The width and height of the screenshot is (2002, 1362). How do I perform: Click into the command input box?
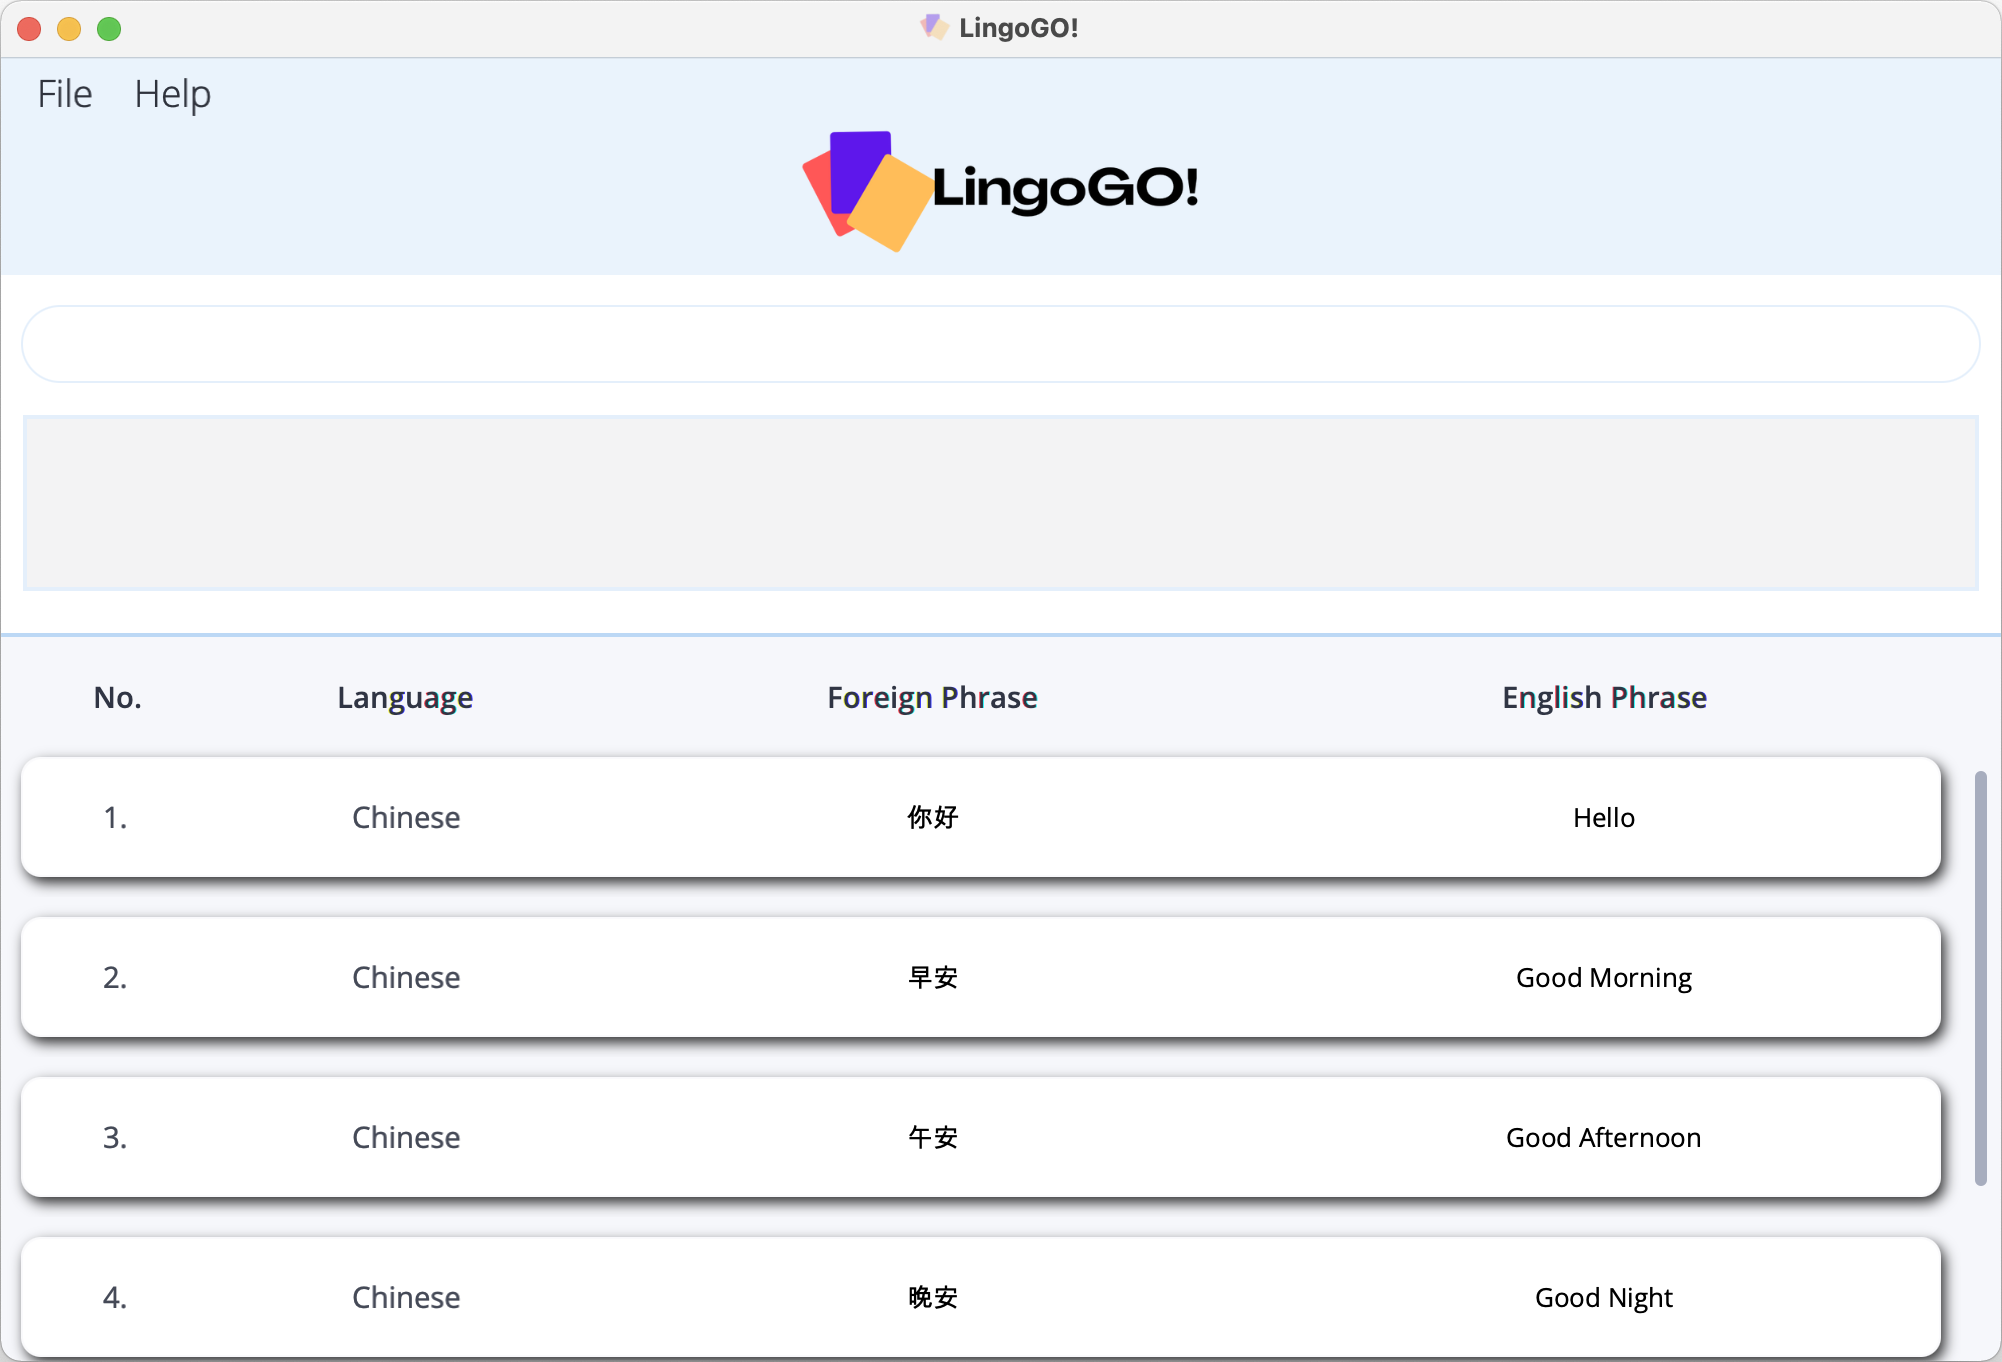[1000, 344]
